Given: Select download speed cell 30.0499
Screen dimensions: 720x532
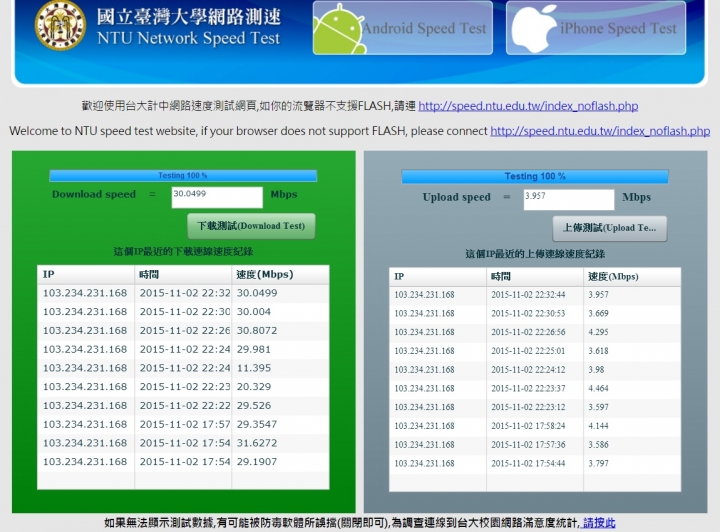Looking at the screenshot, I should tap(281, 293).
